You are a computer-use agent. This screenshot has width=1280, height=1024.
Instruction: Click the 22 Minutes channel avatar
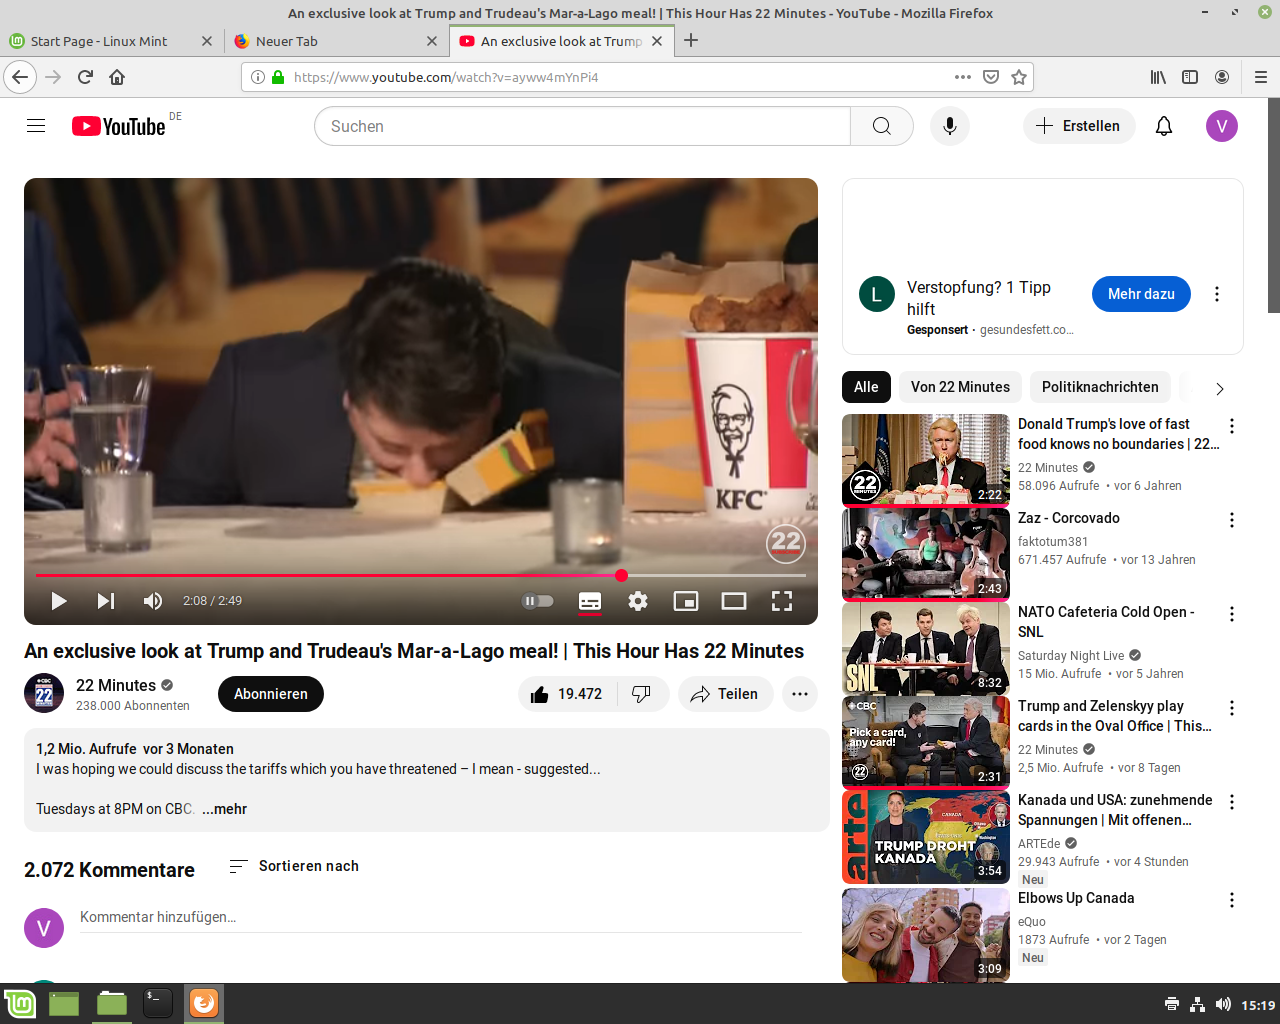(x=44, y=694)
